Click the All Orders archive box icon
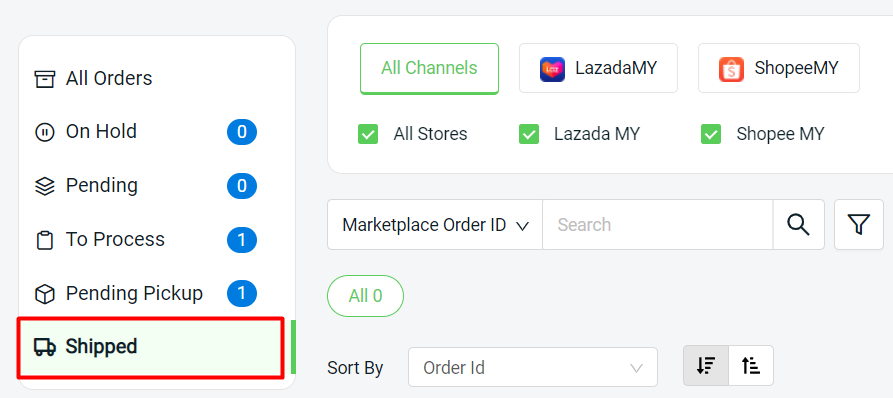This screenshot has height=398, width=893. coord(44,79)
